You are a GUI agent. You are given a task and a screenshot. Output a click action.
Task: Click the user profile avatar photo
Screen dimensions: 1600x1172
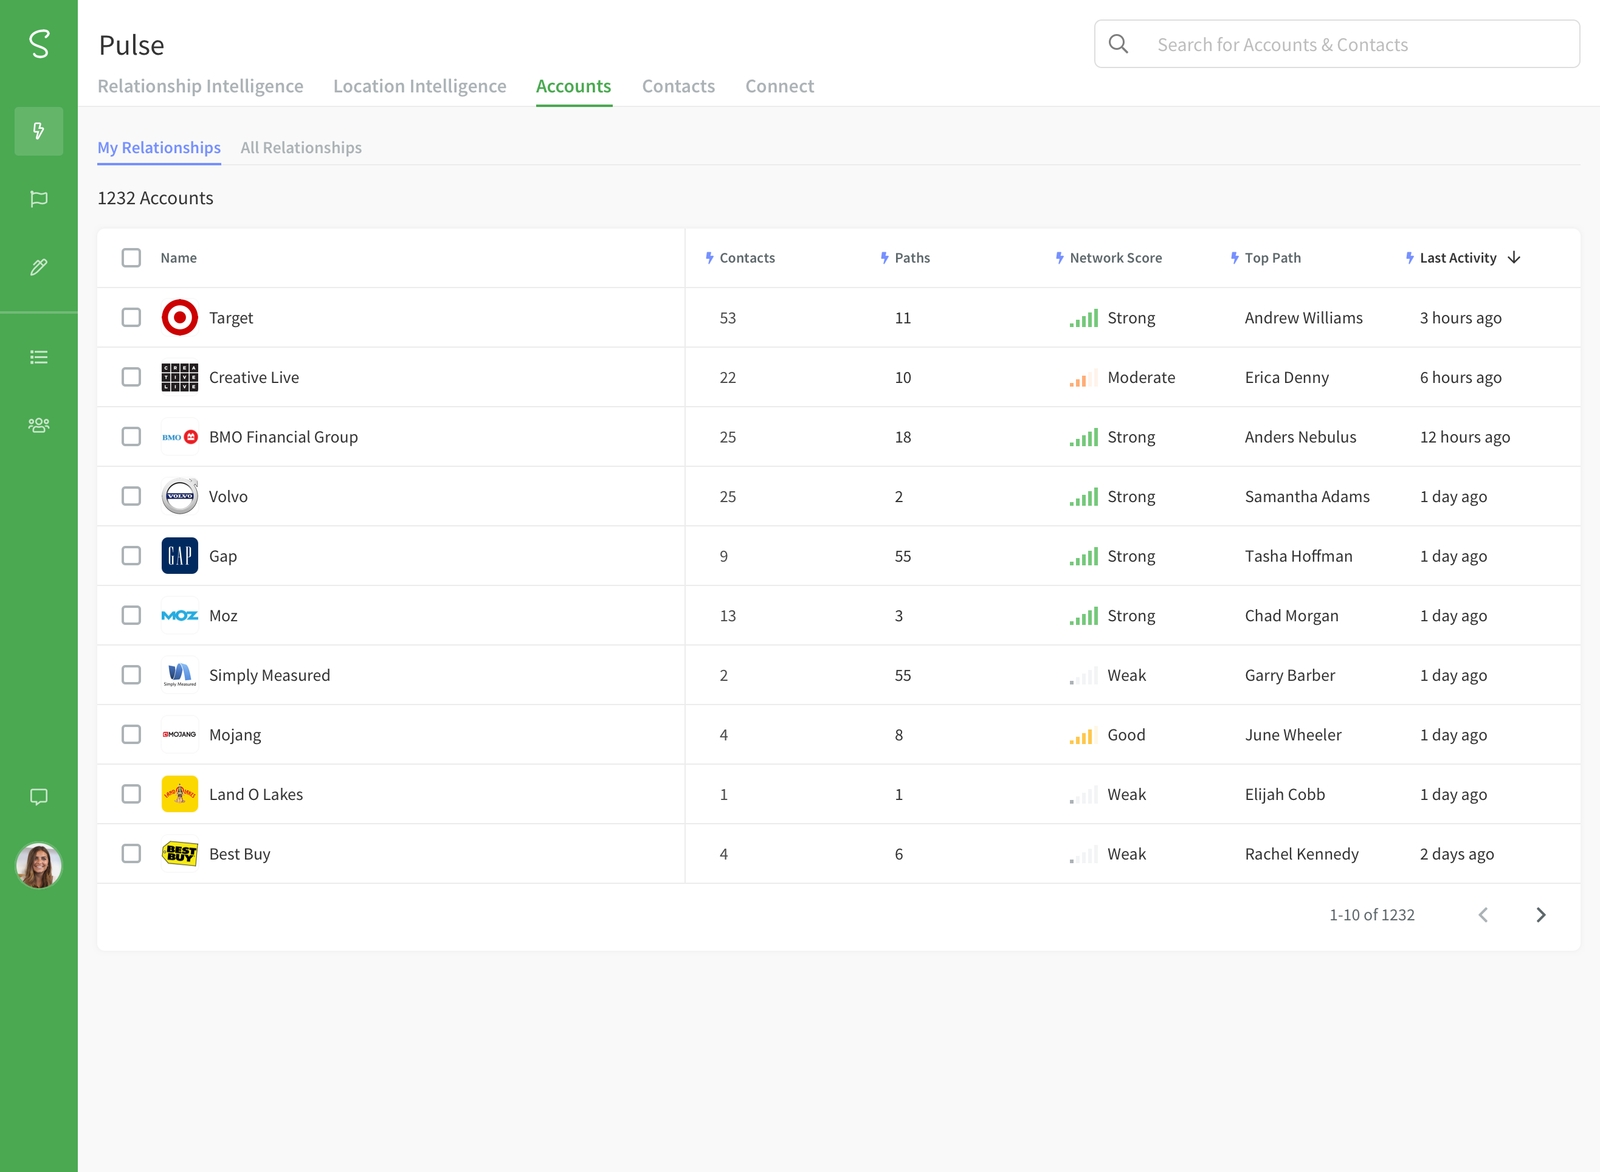(x=39, y=865)
